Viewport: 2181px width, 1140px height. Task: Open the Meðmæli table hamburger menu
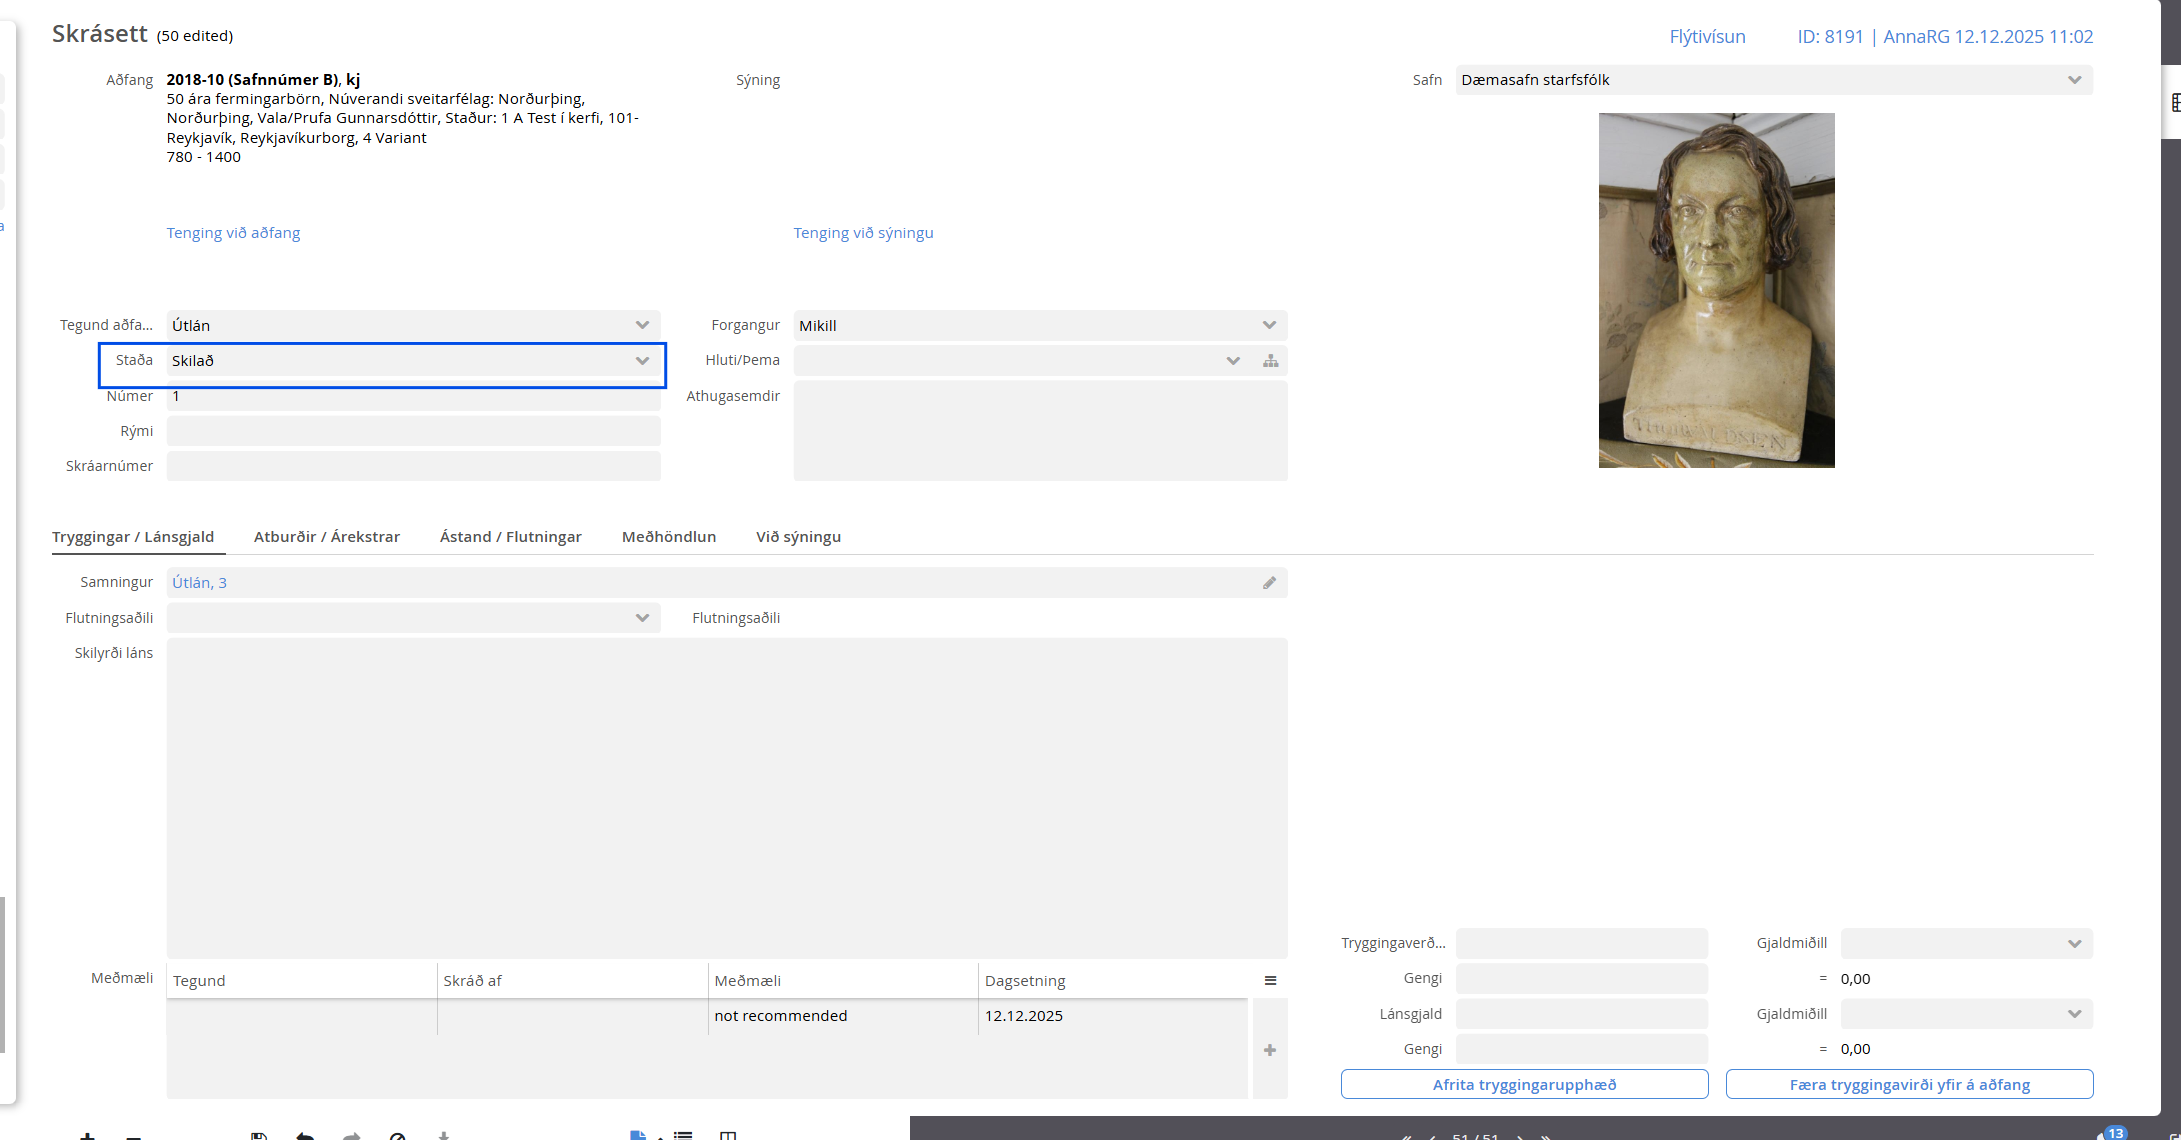[x=1270, y=981]
